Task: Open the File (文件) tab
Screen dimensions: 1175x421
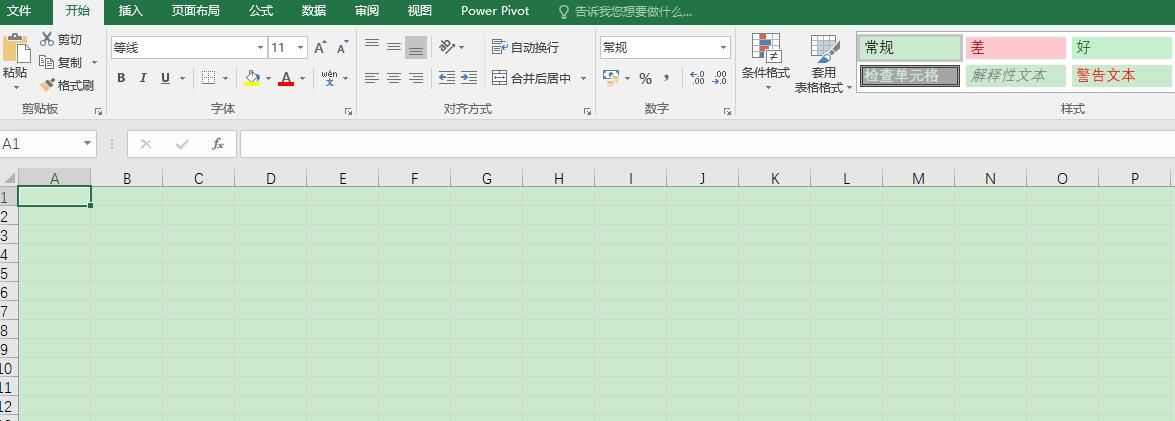Action: [x=19, y=11]
